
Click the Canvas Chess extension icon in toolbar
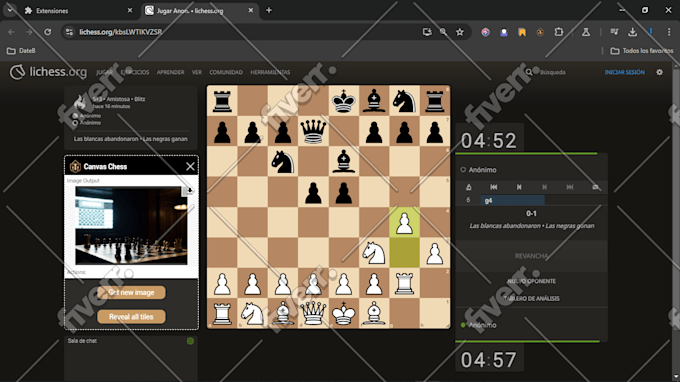coord(540,32)
